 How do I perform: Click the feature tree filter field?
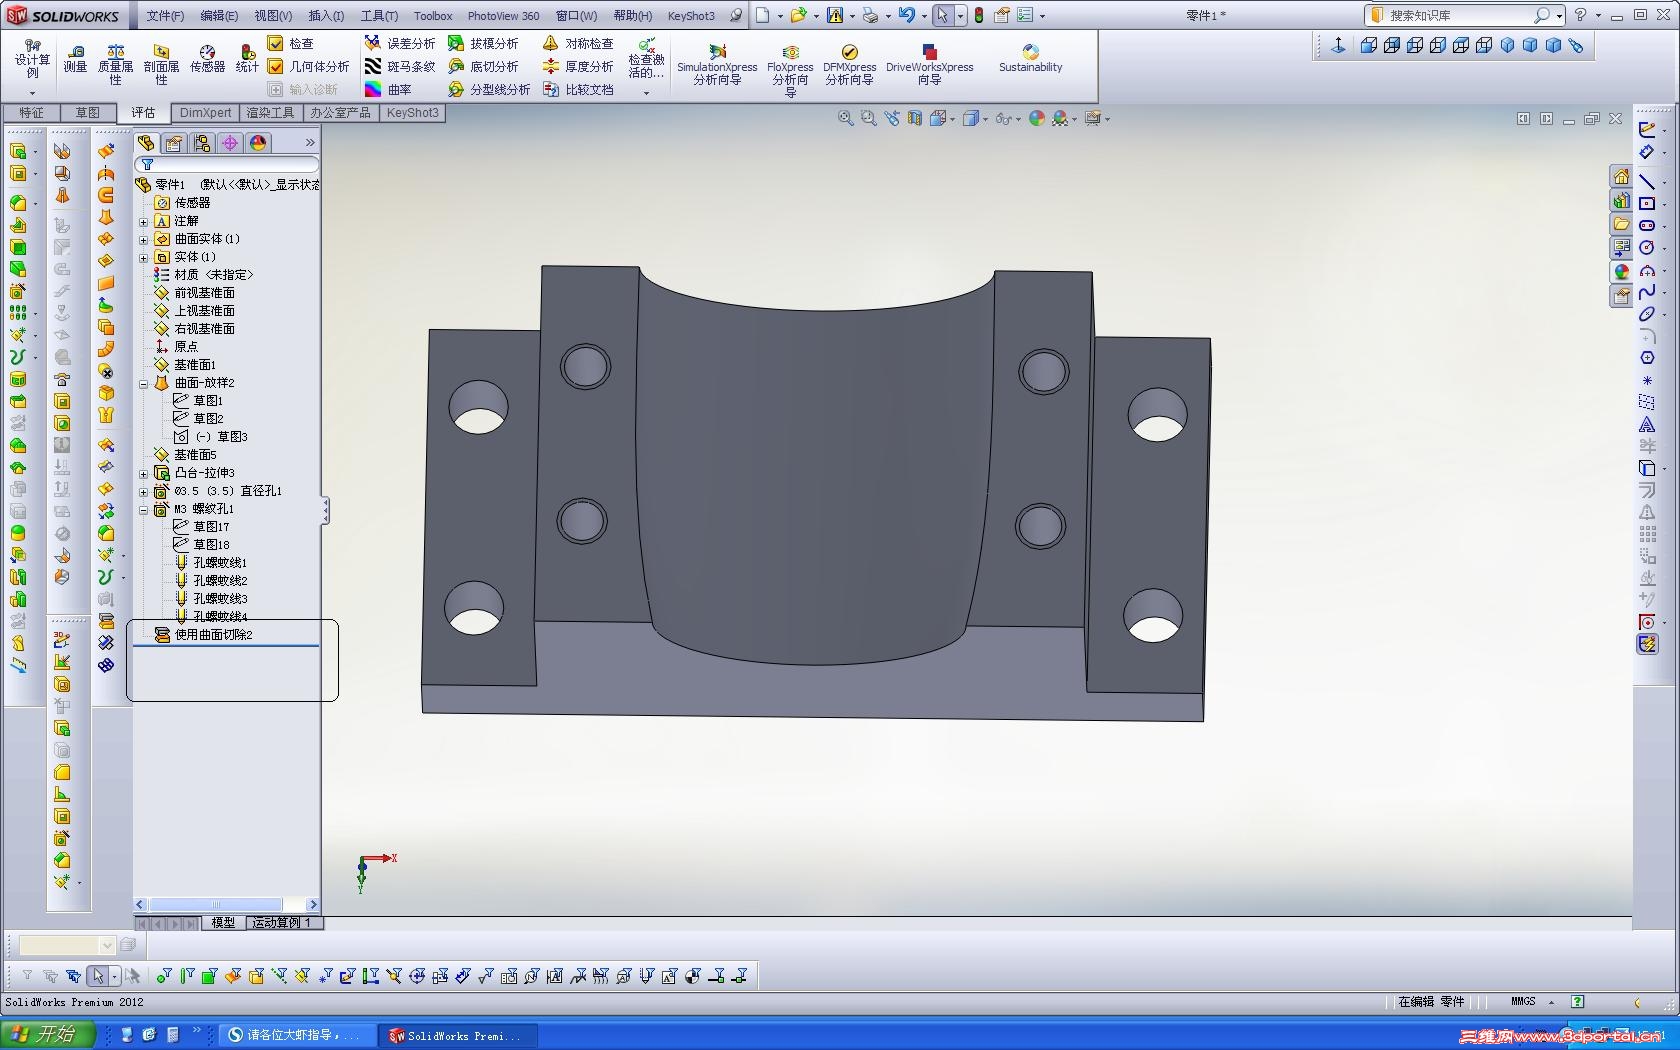pyautogui.click(x=227, y=164)
